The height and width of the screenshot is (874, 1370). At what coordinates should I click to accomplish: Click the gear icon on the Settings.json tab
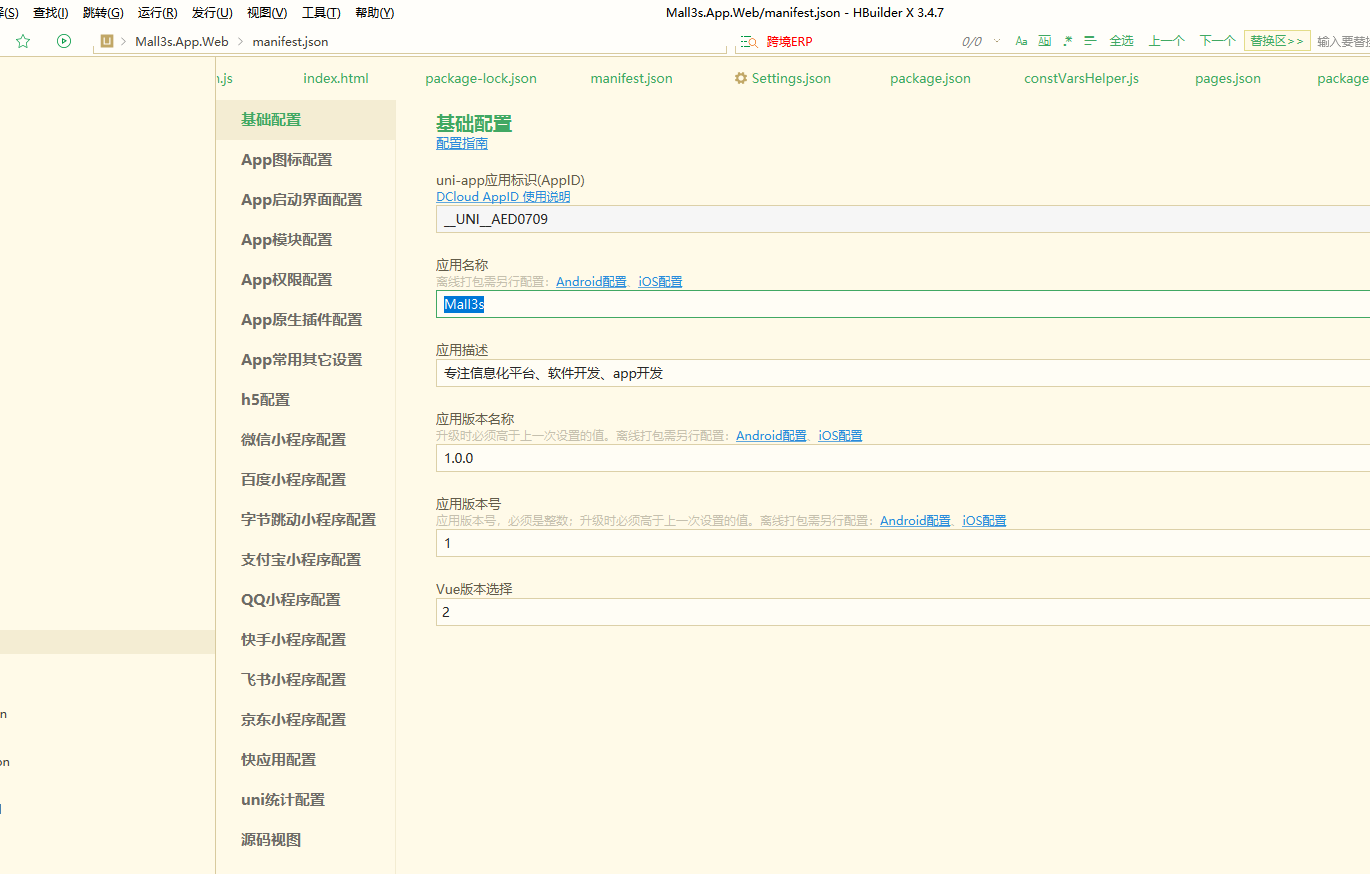point(741,78)
